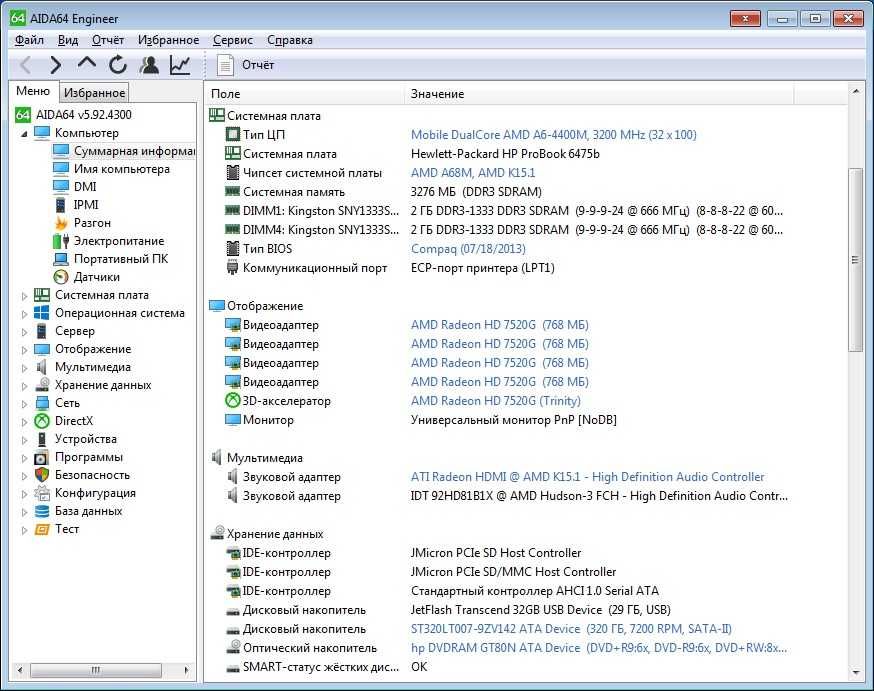This screenshot has width=874, height=691.
Task: Click the Forward navigation arrow in toolbar
Action: (55, 65)
